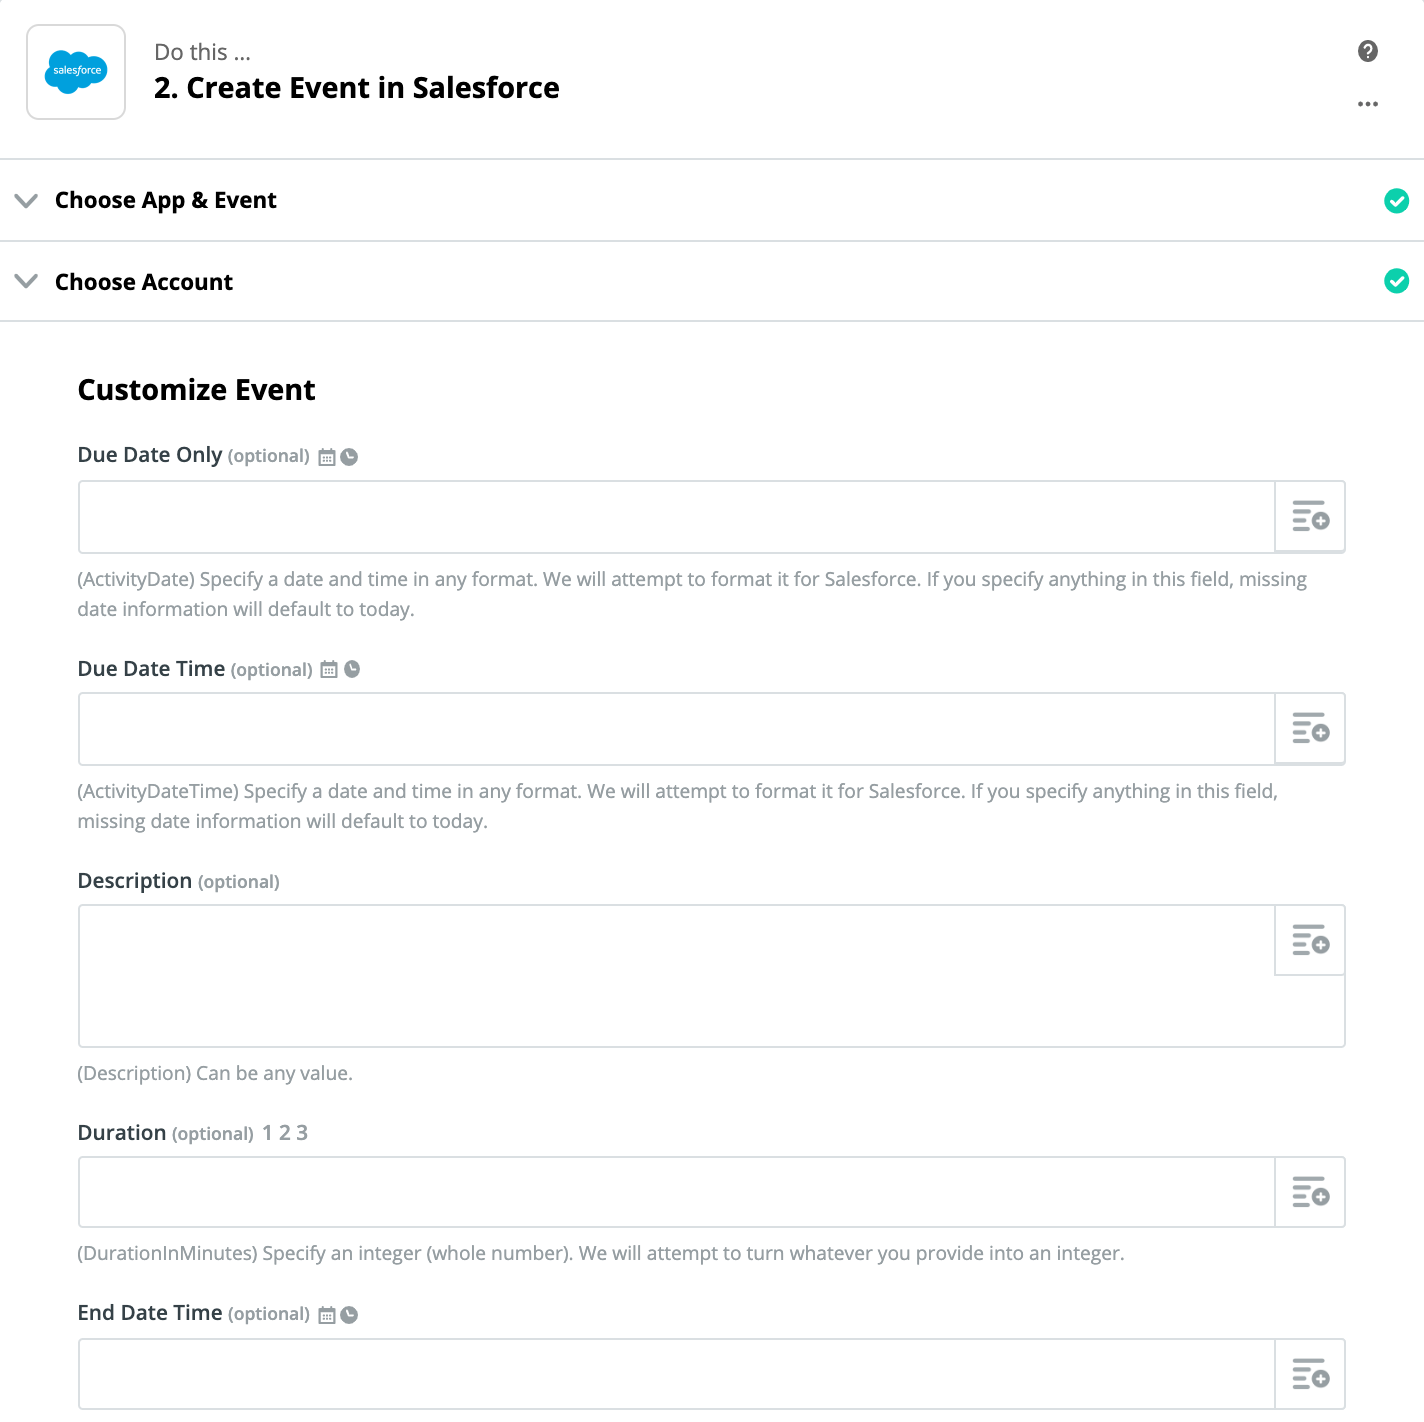Click the Do this ... caption

click(202, 52)
